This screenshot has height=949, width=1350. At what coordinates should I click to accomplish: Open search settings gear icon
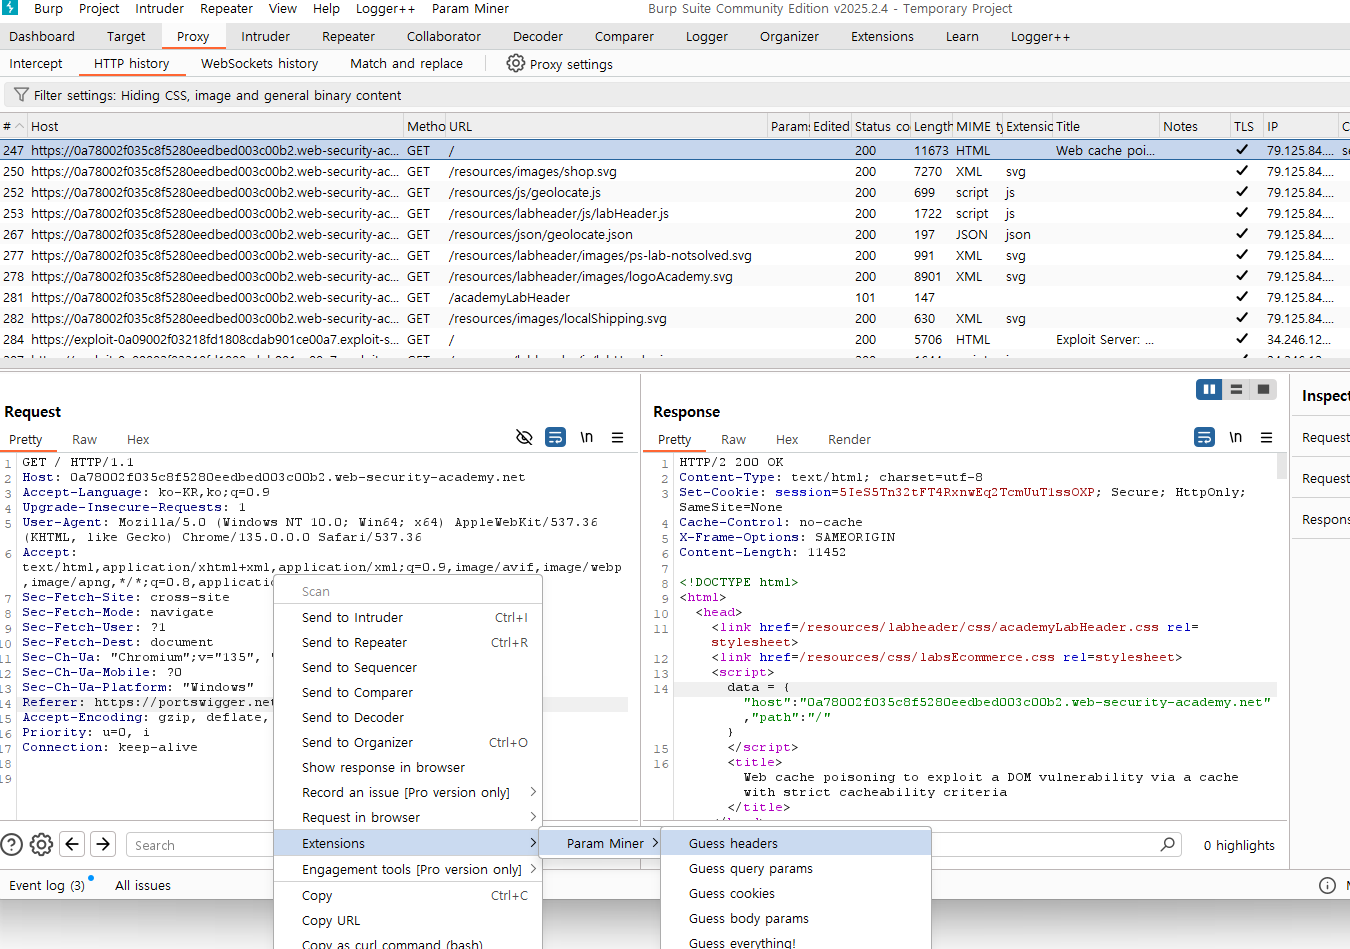coord(41,844)
